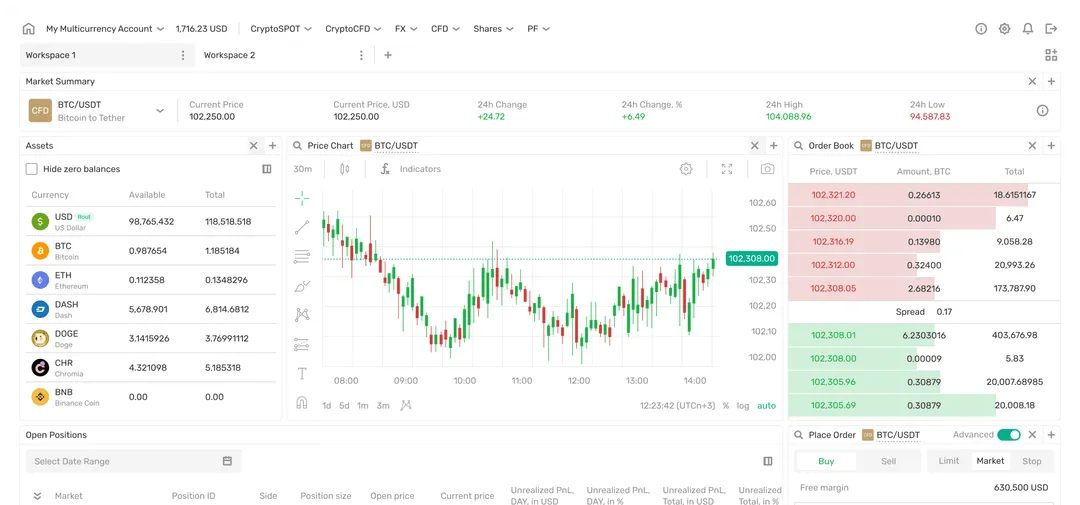Click ask price 102,321.20
This screenshot has height=505, width=1080.
pos(833,195)
